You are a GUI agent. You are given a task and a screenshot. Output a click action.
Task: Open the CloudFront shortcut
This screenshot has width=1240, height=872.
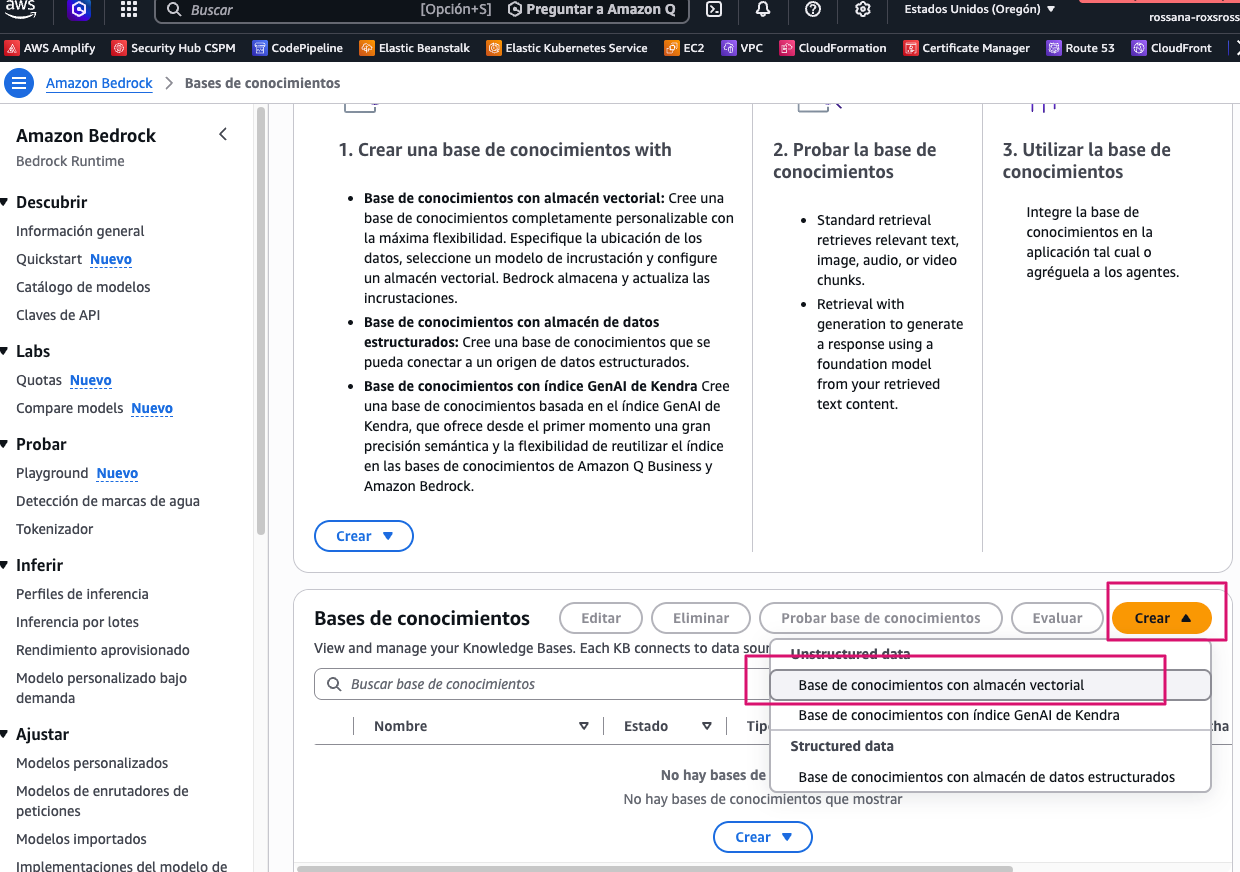tap(1172, 48)
